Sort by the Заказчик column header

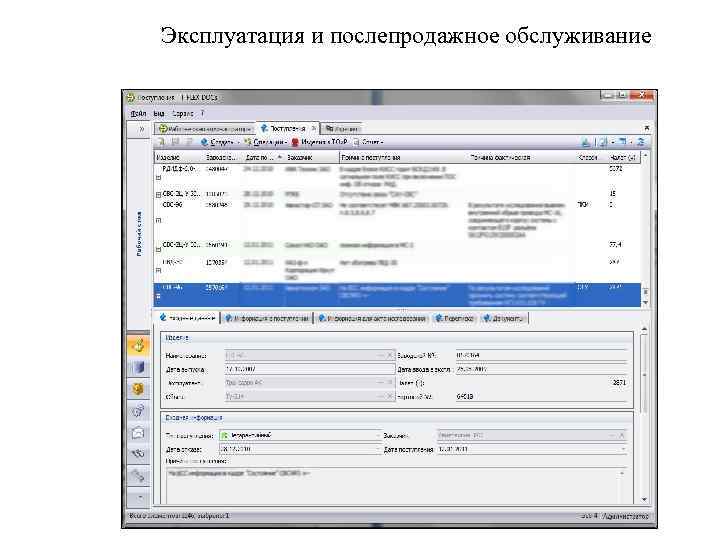point(311,157)
